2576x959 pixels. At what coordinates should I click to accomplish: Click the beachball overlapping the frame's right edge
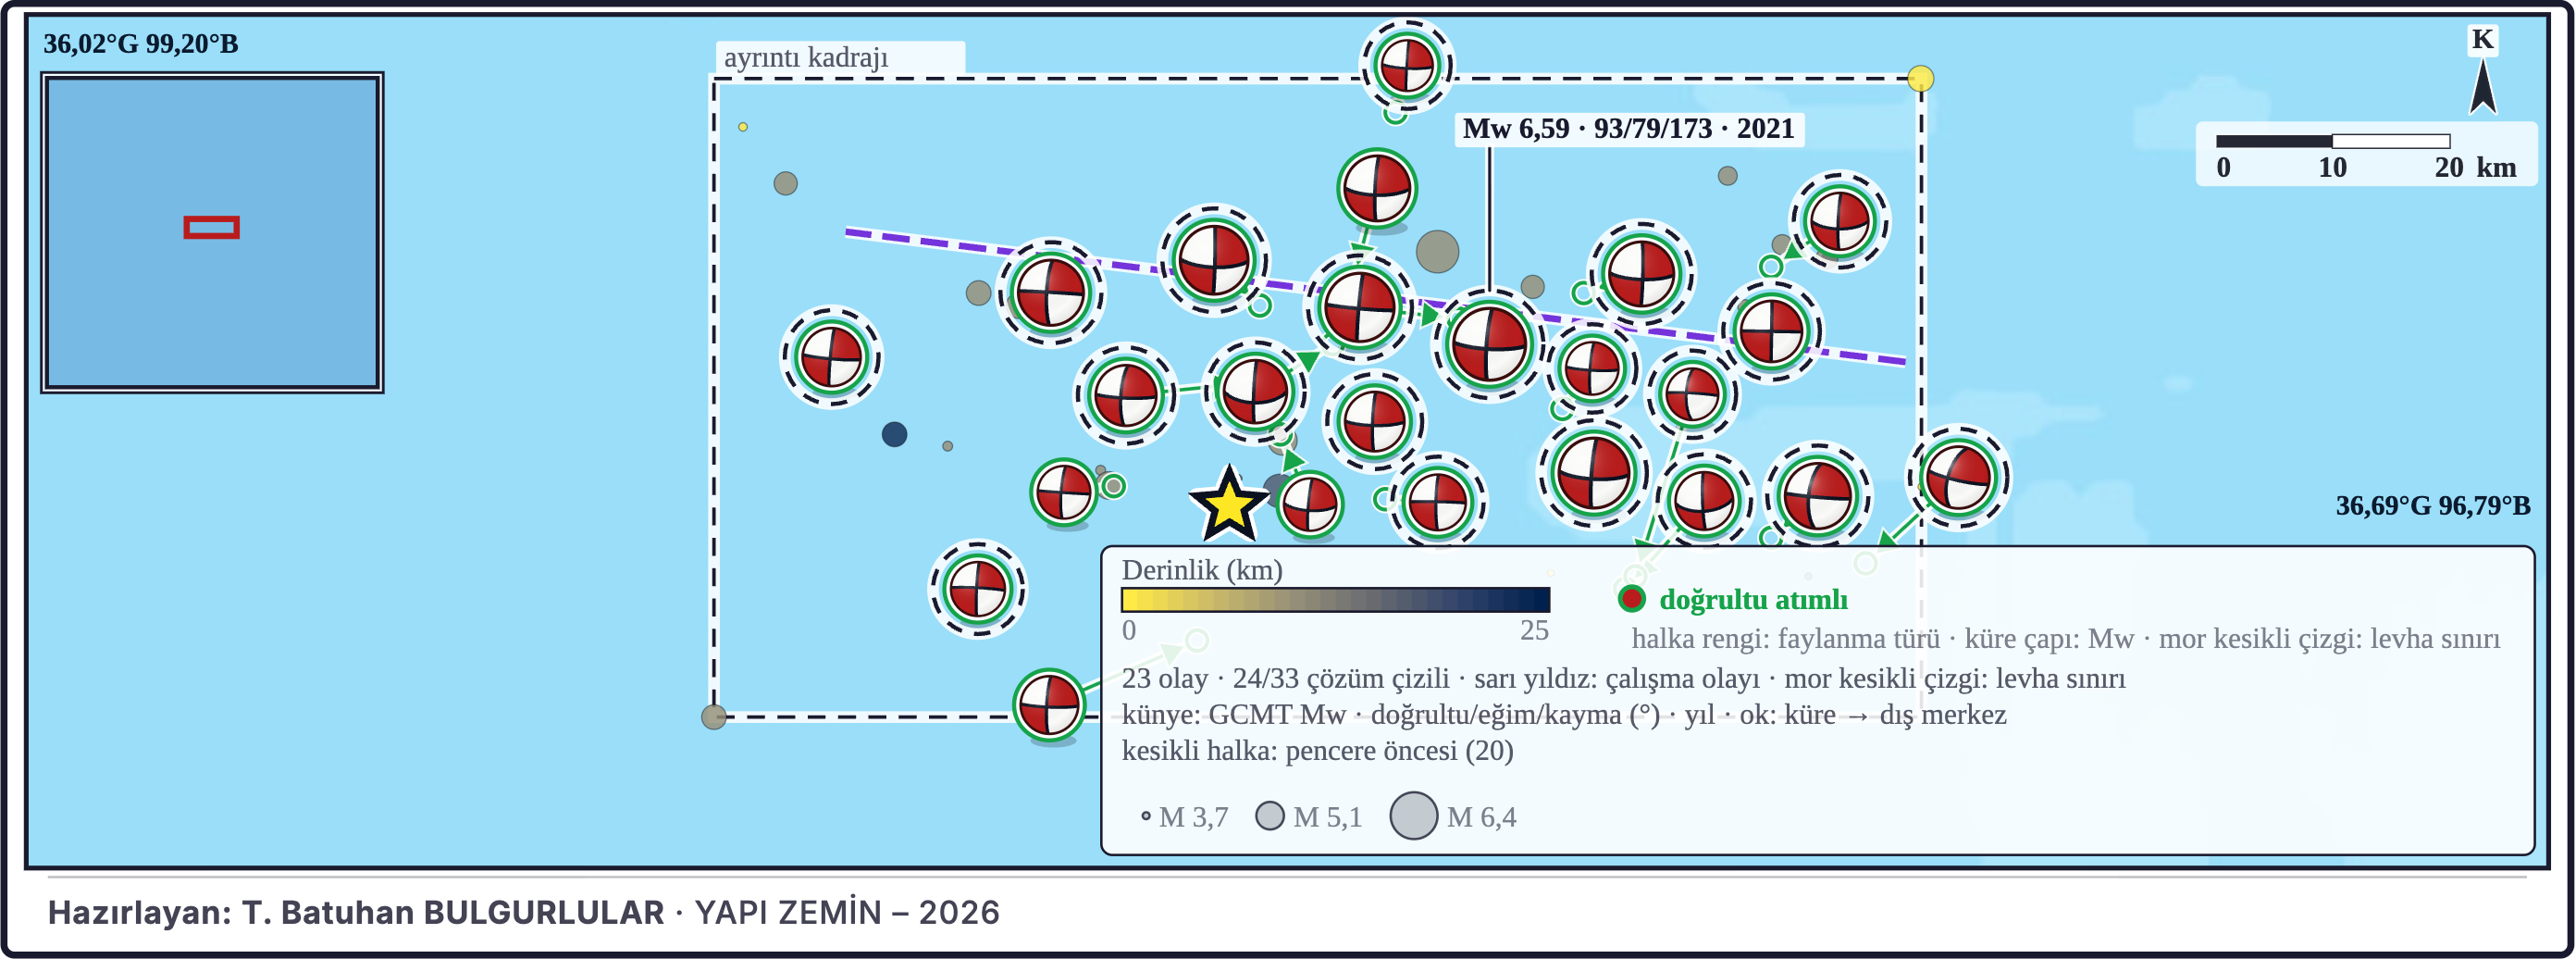(x=1958, y=478)
